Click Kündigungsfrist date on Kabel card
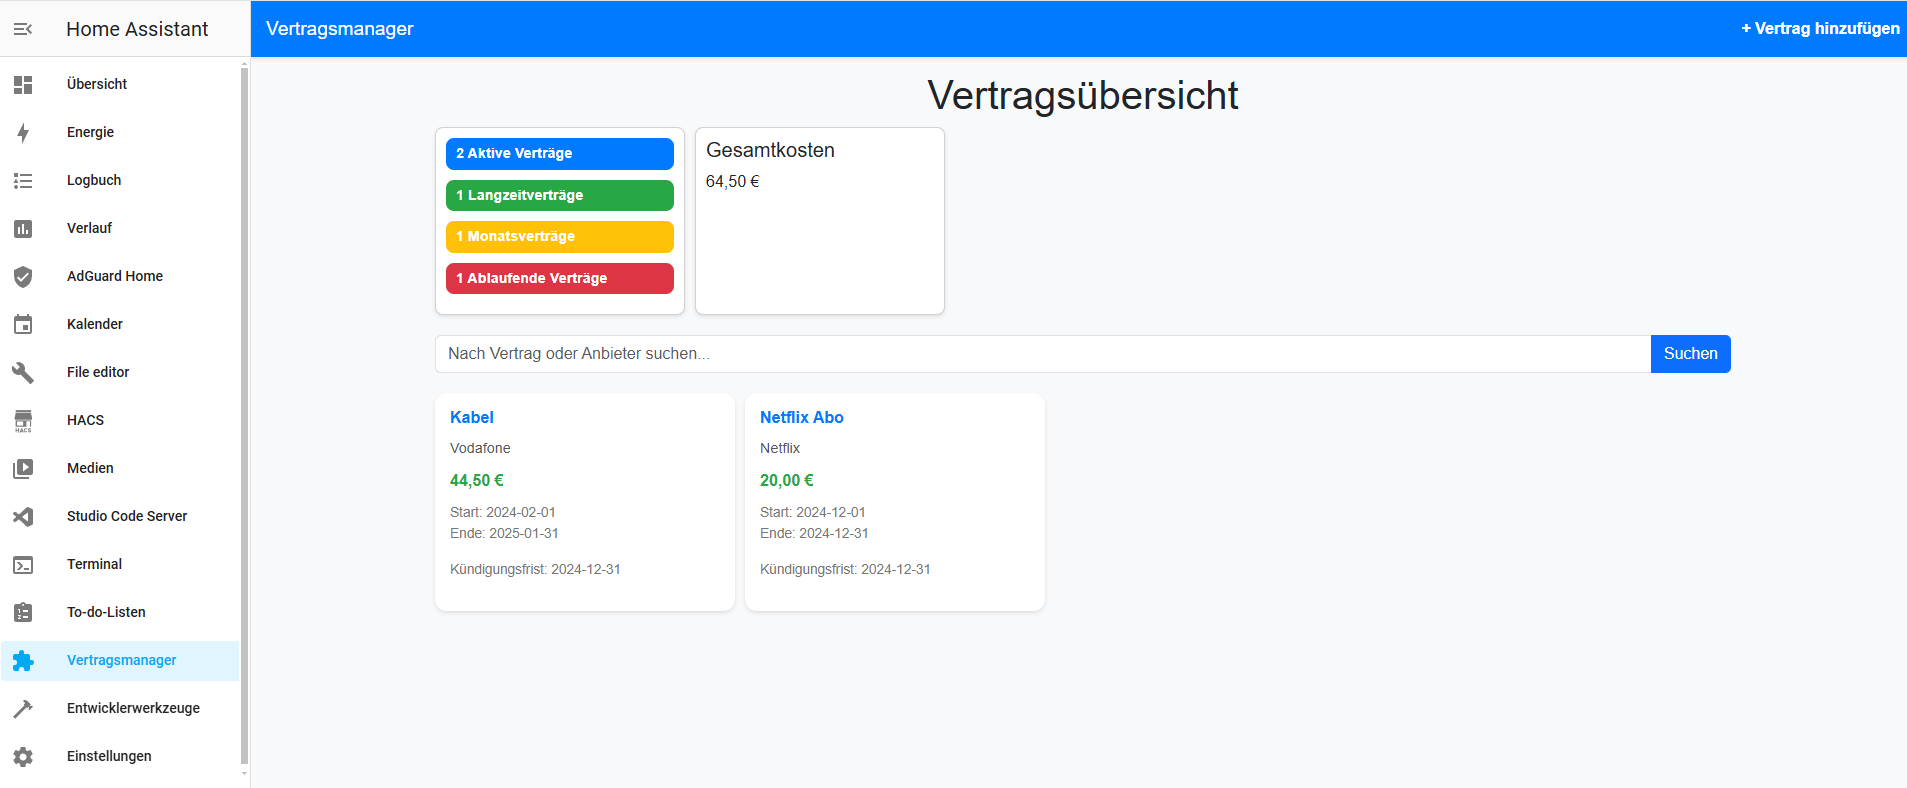Viewport: 1907px width, 788px height. point(535,569)
